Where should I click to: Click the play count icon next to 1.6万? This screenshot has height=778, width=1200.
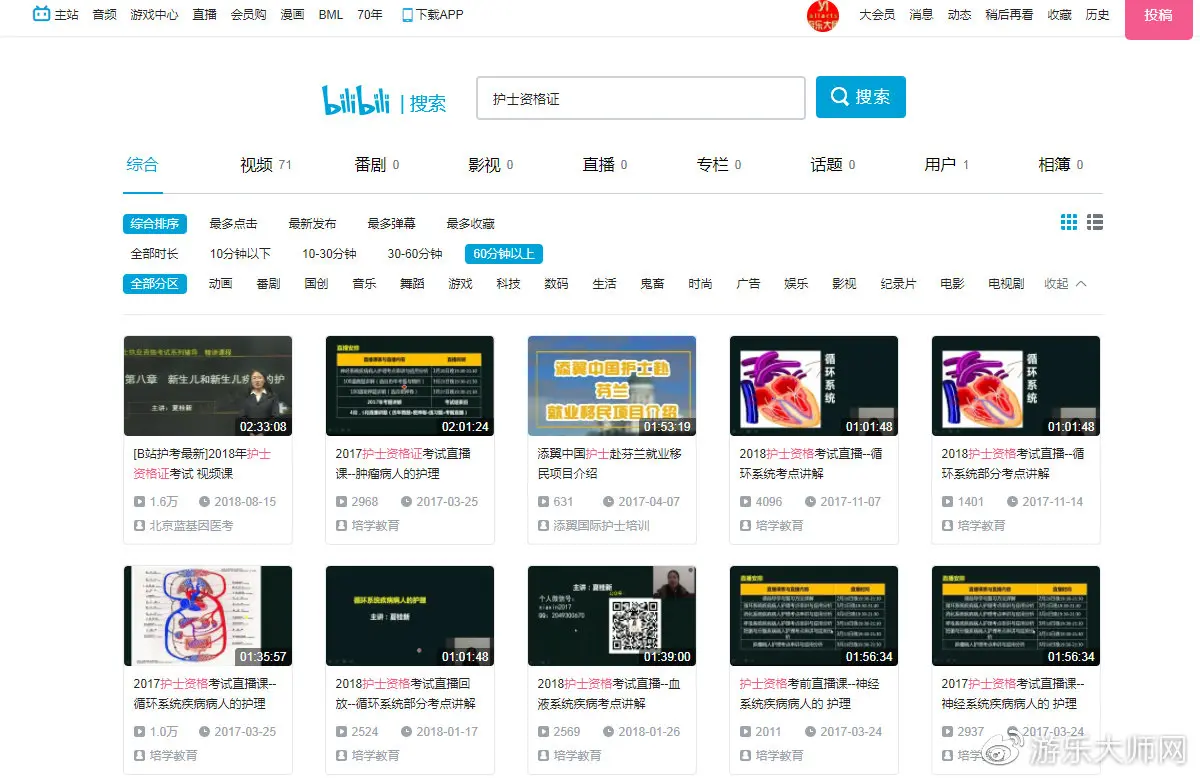pos(139,502)
